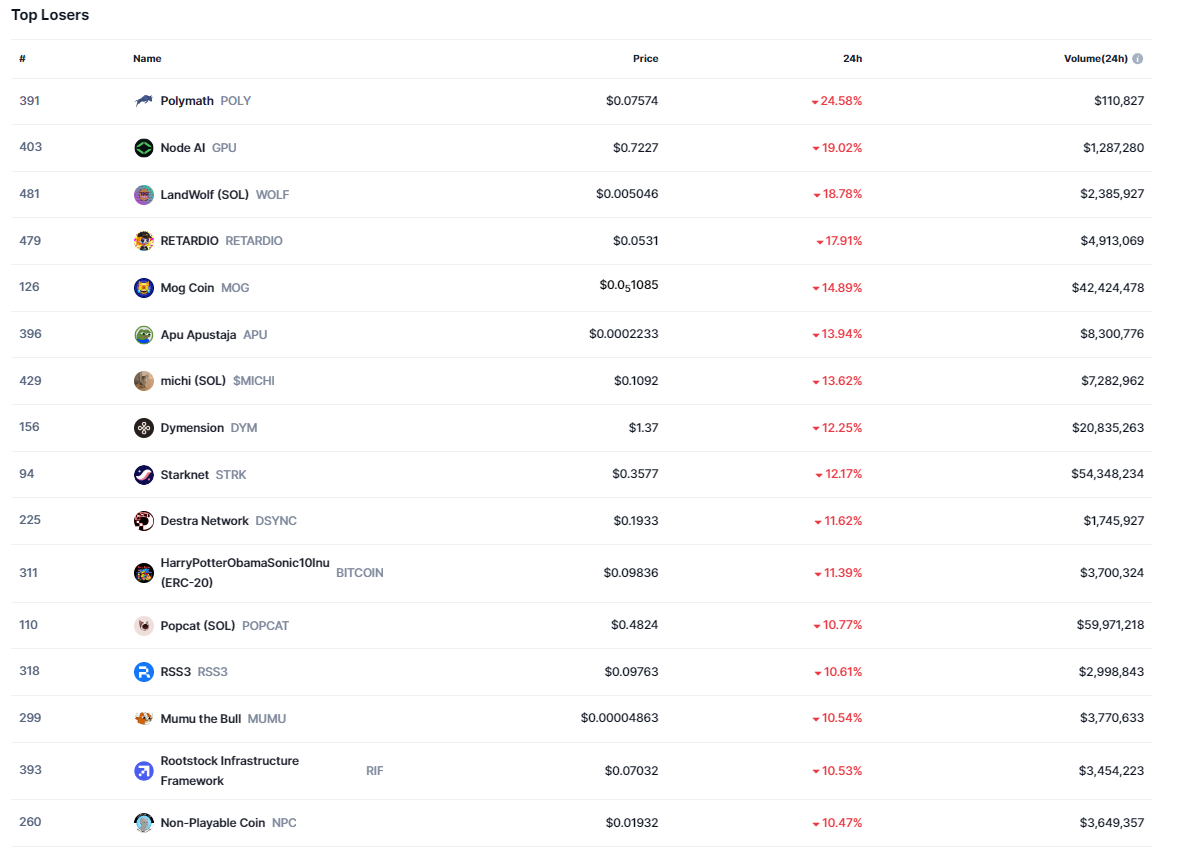Sort by Volume(24h) column header
The image size is (1195, 847).
pos(1095,59)
